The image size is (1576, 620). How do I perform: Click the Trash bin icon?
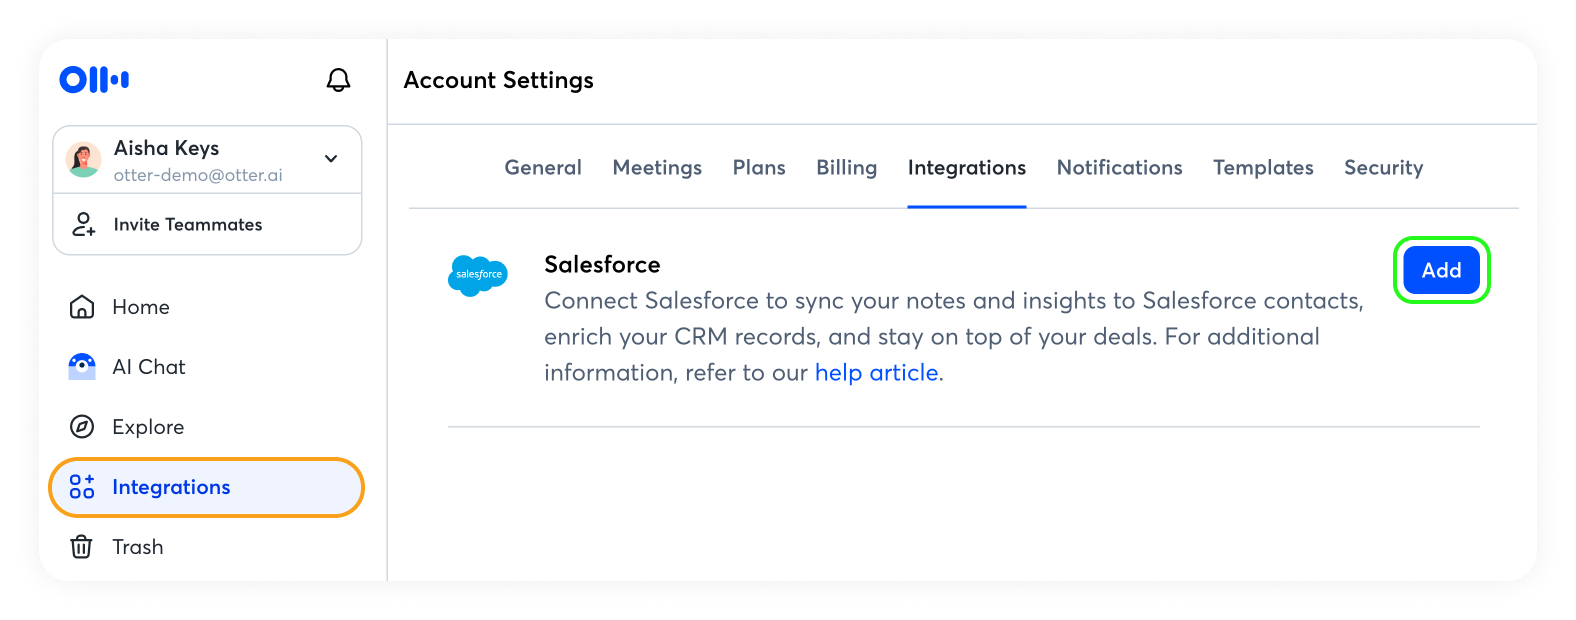coord(82,547)
